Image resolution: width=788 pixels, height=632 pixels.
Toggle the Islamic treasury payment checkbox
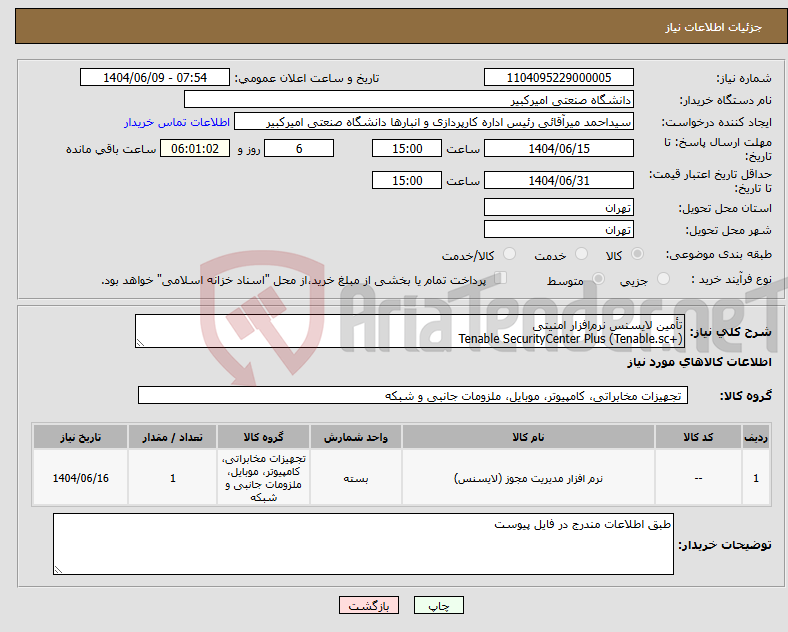500,278
